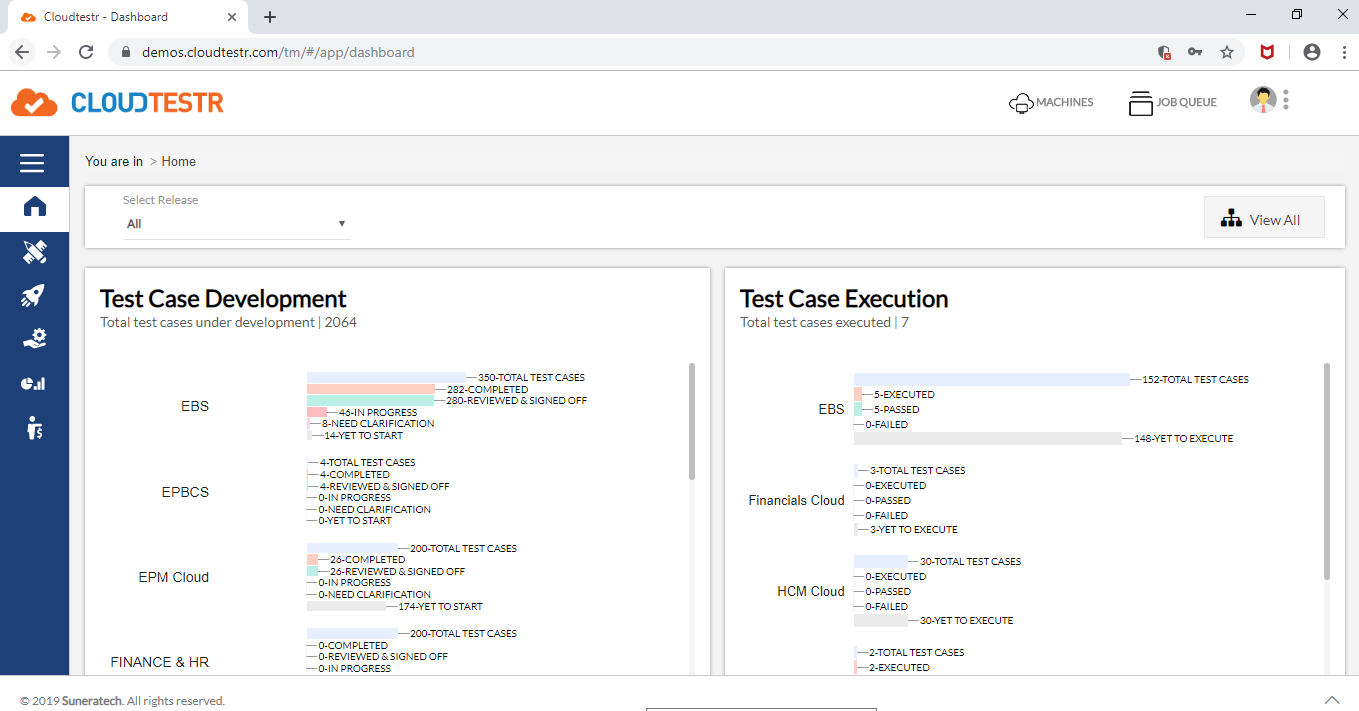Screen dimensions: 1359x711
Task: Expand the footer chevron arrow
Action: point(1332,700)
